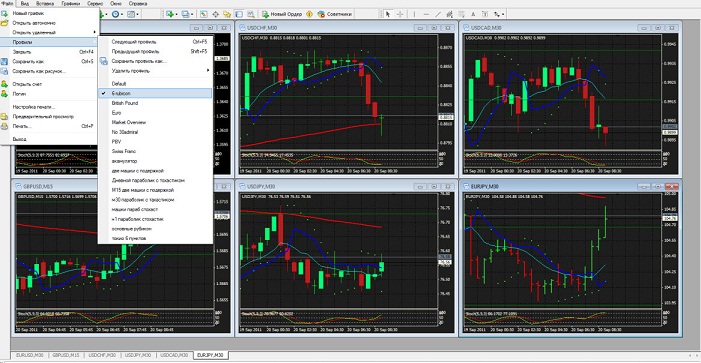Select the text 'A' drawing tool
Image resolution: width=701 pixels, height=363 pixels.
[x=473, y=14]
